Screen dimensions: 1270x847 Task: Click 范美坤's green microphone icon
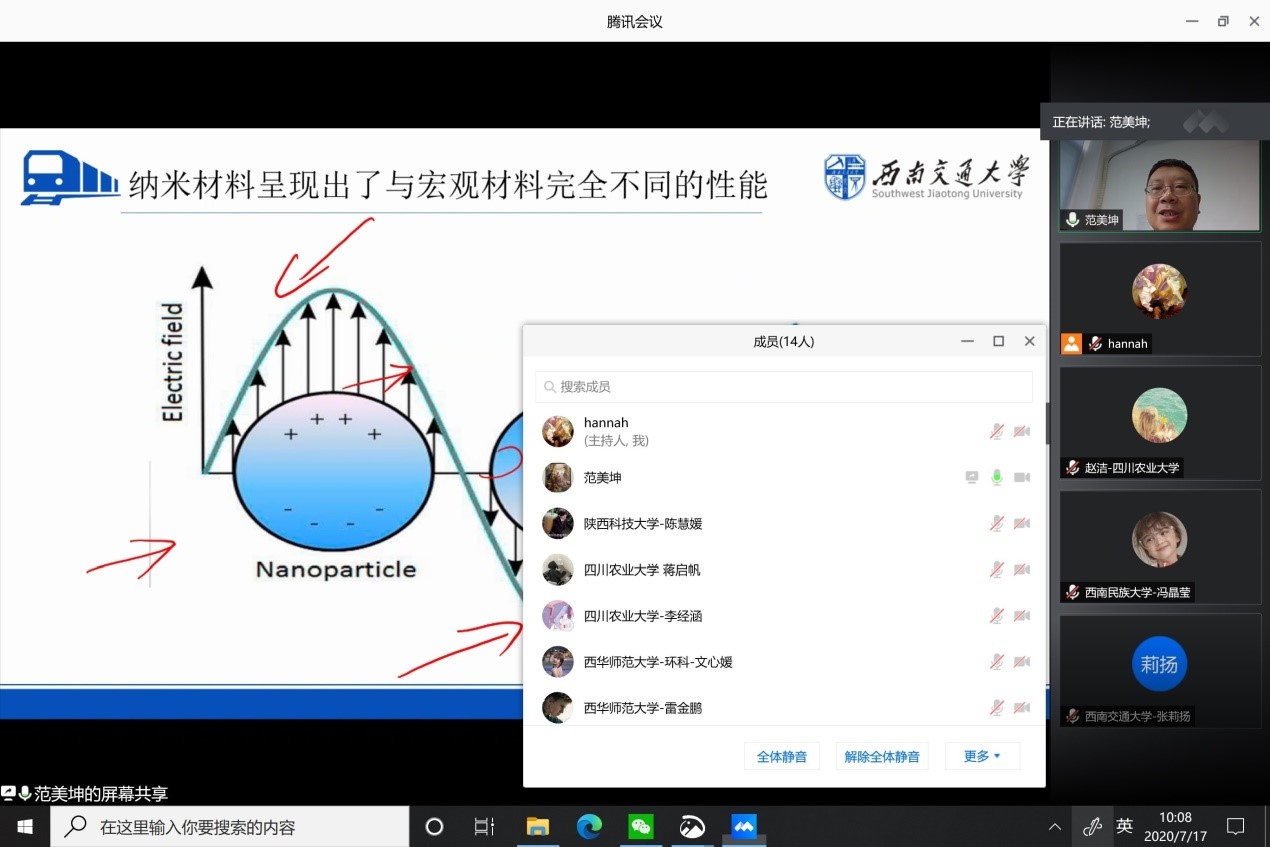tap(996, 478)
